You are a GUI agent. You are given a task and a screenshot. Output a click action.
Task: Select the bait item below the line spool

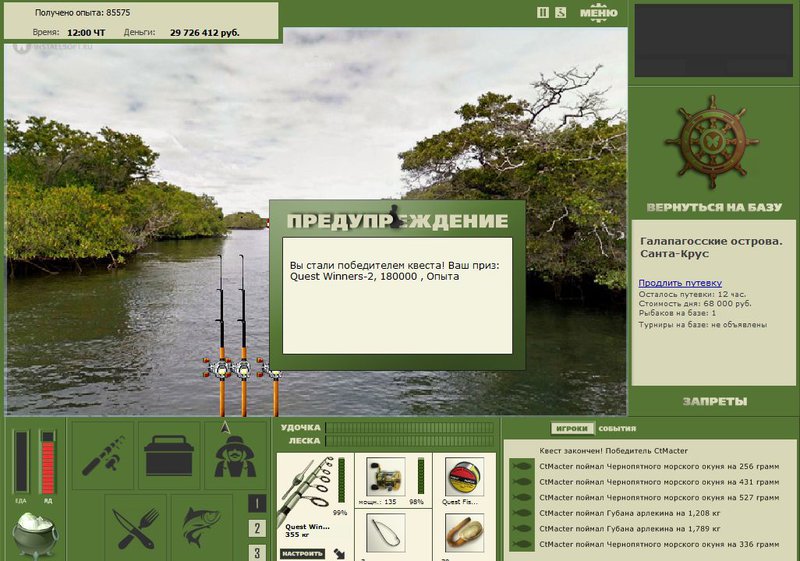point(464,533)
